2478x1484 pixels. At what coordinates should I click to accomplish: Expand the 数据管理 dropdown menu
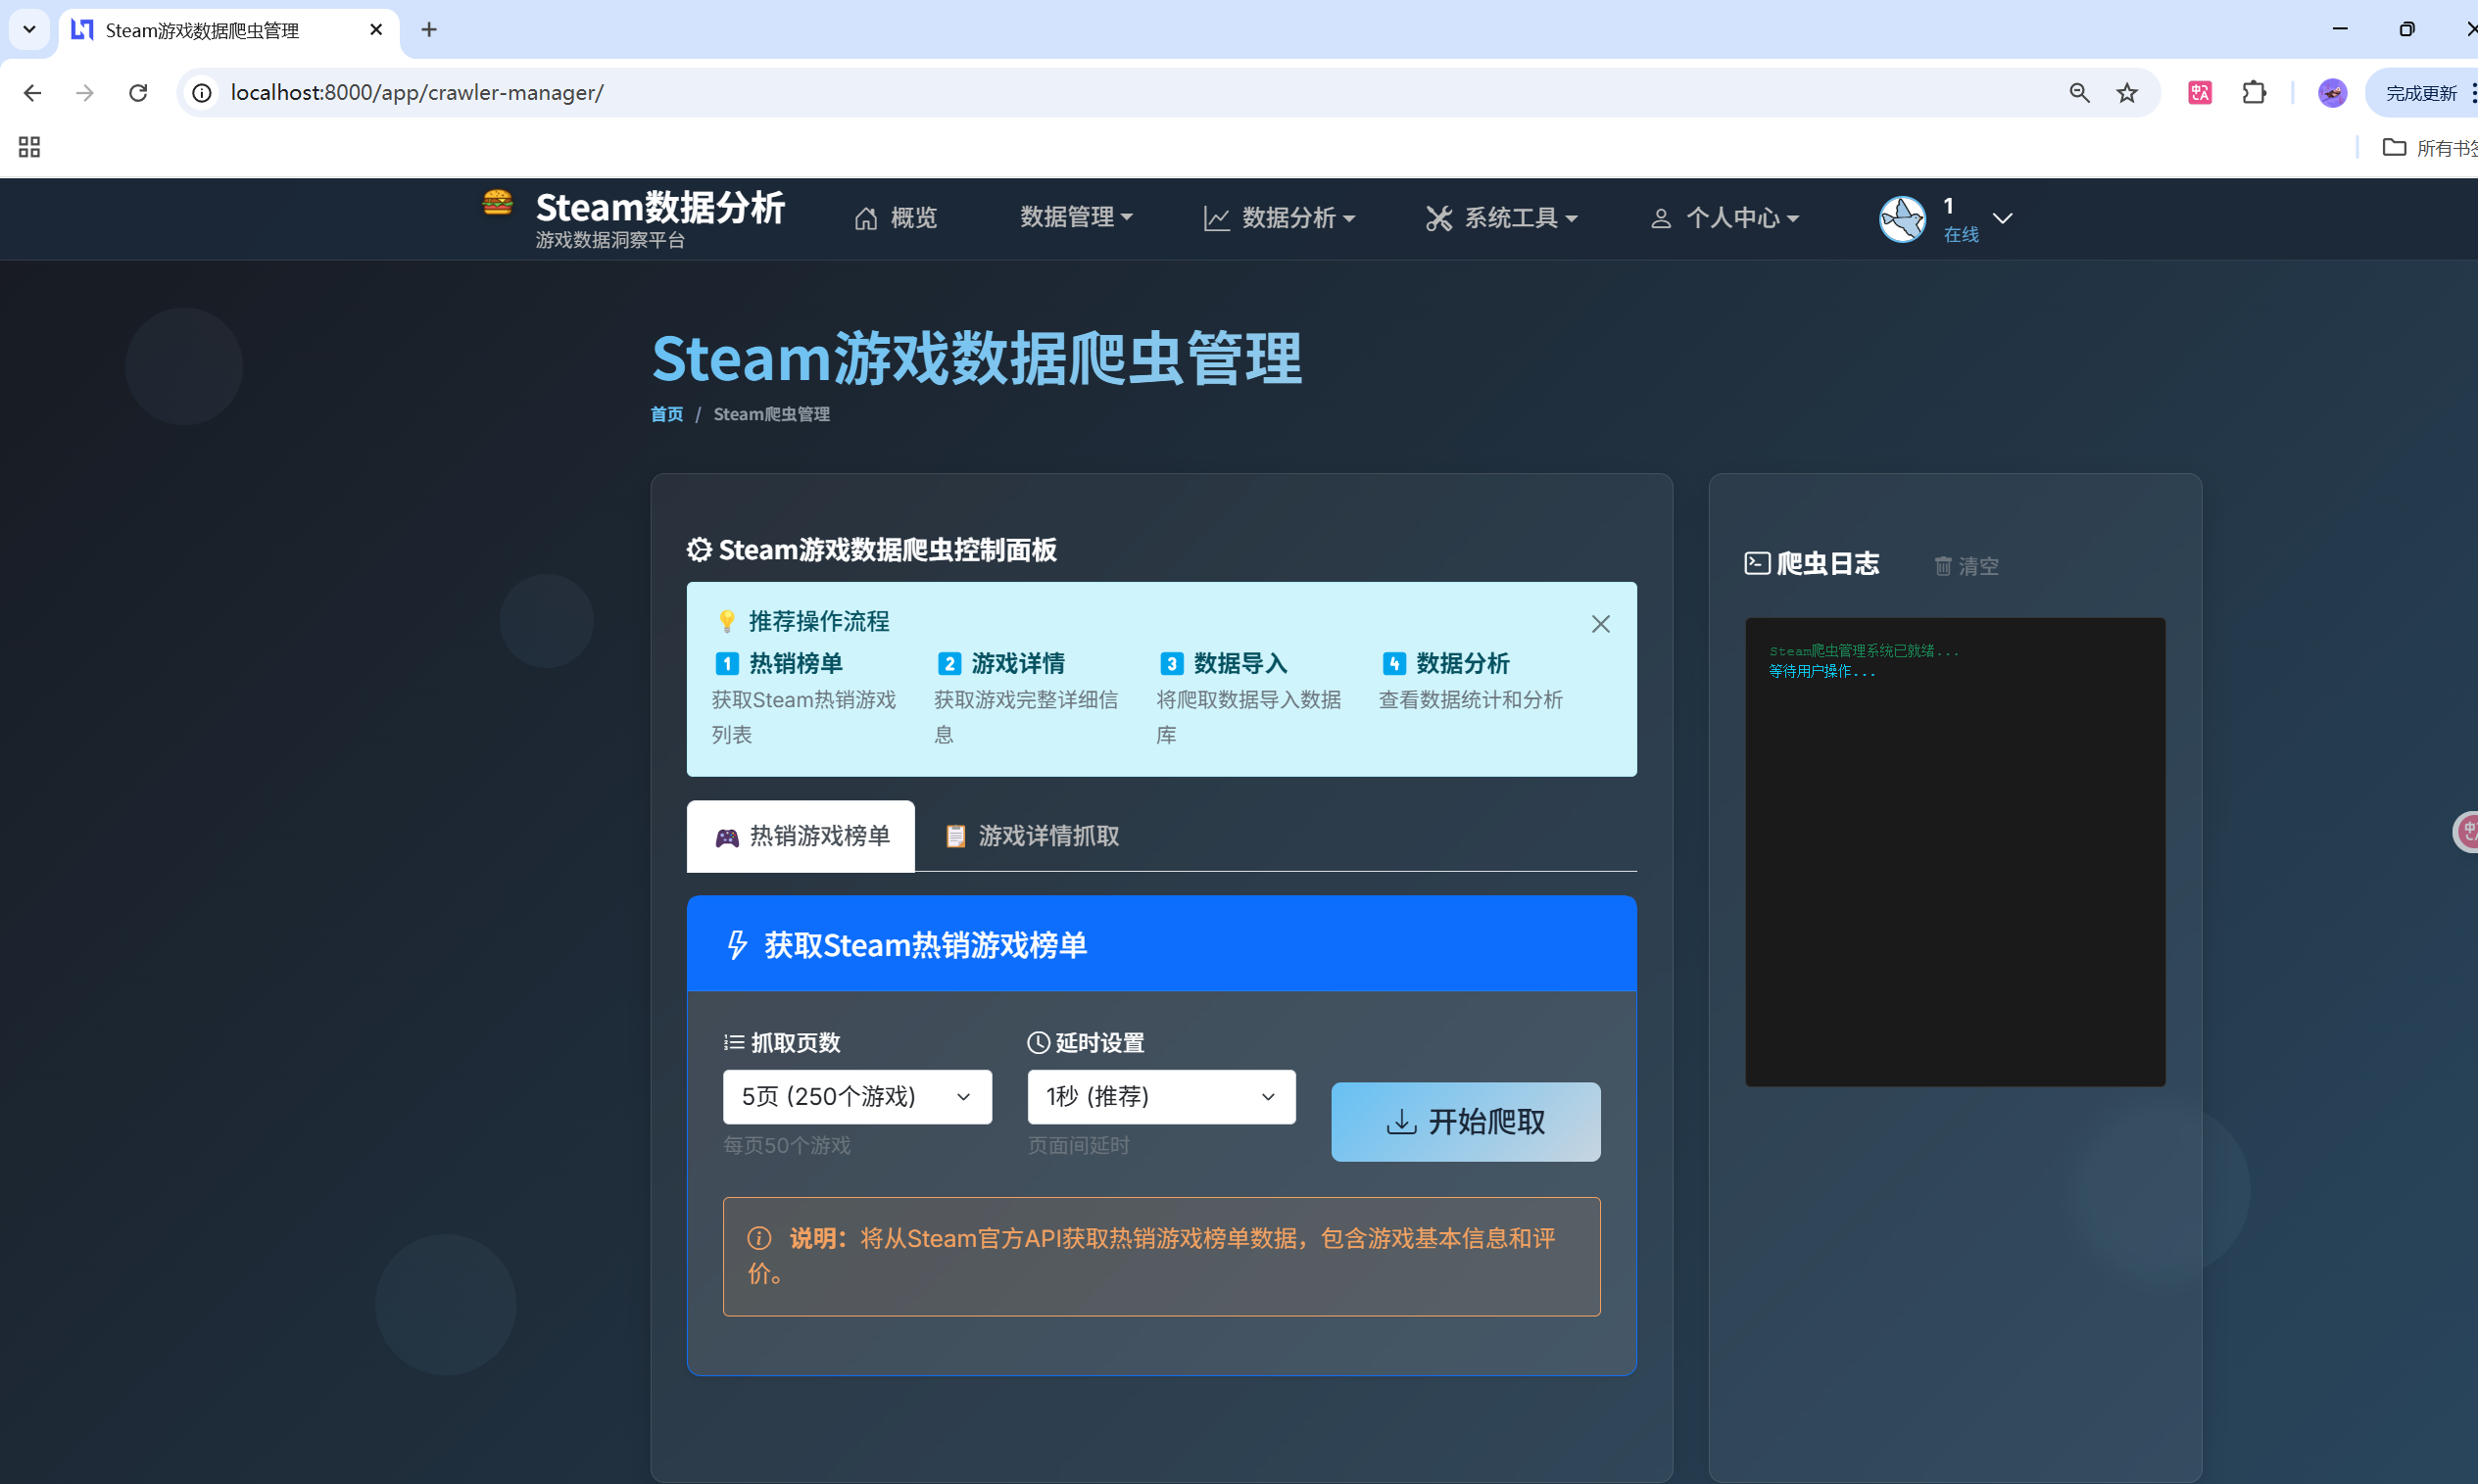pos(1076,217)
